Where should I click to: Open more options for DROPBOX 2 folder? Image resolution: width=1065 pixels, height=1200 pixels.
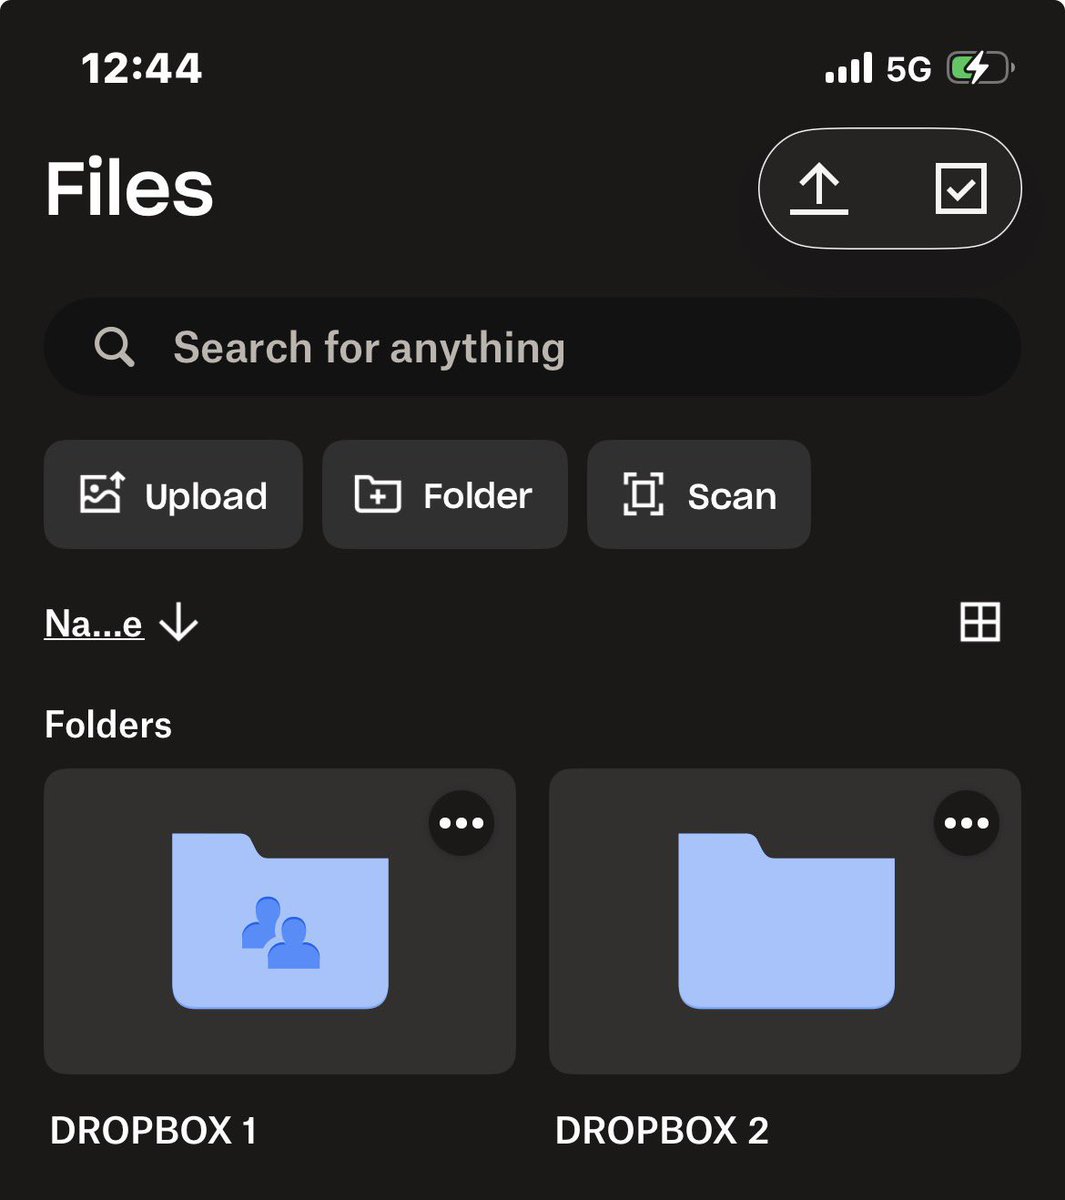coord(966,823)
